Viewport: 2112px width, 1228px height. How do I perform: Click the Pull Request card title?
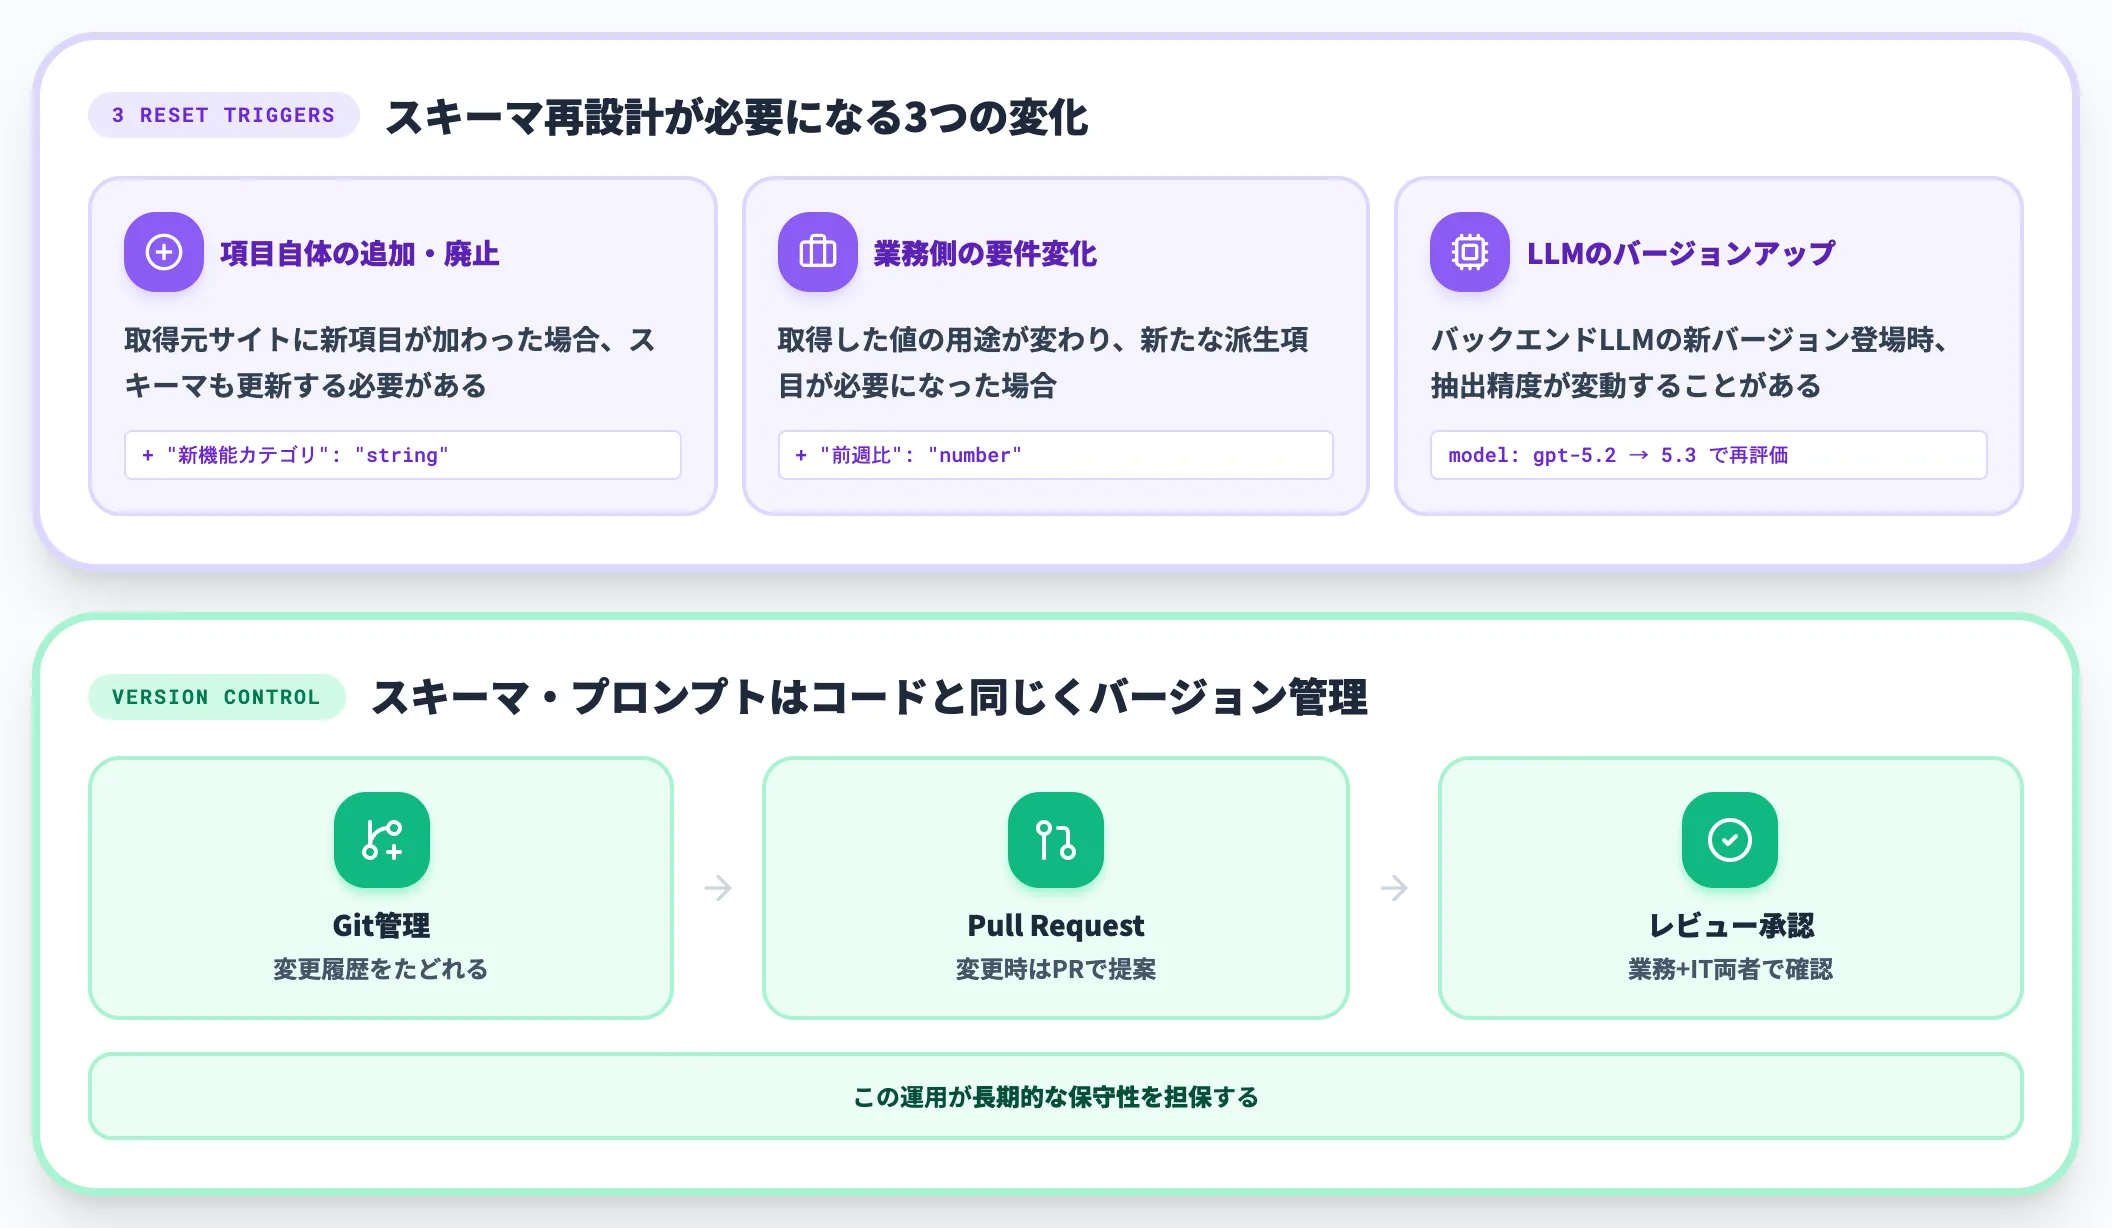coord(1056,926)
